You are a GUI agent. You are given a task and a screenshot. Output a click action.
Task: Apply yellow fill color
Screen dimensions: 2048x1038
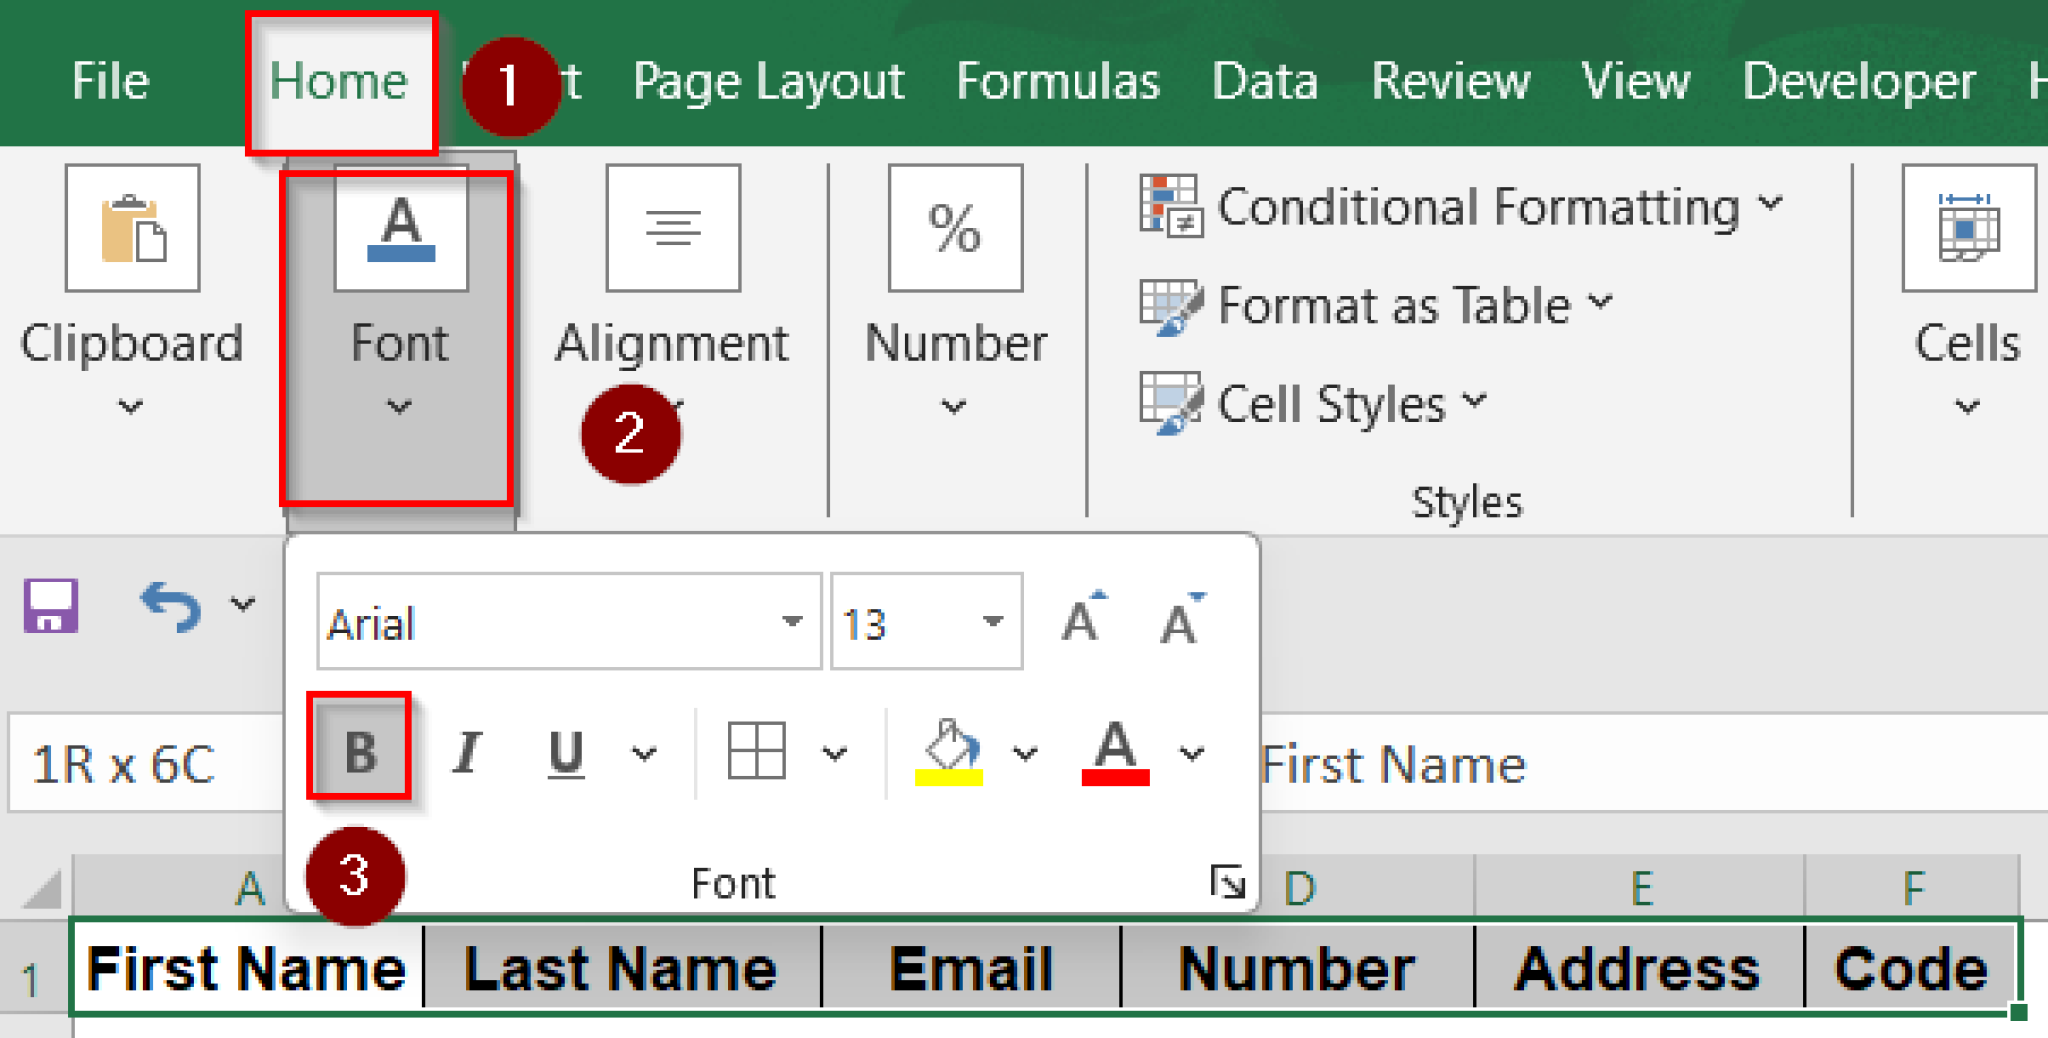coord(949,750)
